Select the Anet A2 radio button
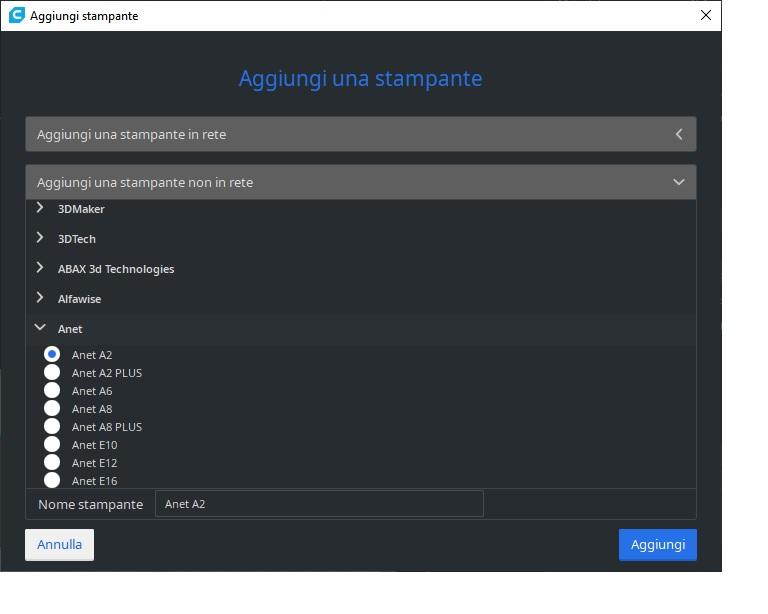 pos(52,354)
